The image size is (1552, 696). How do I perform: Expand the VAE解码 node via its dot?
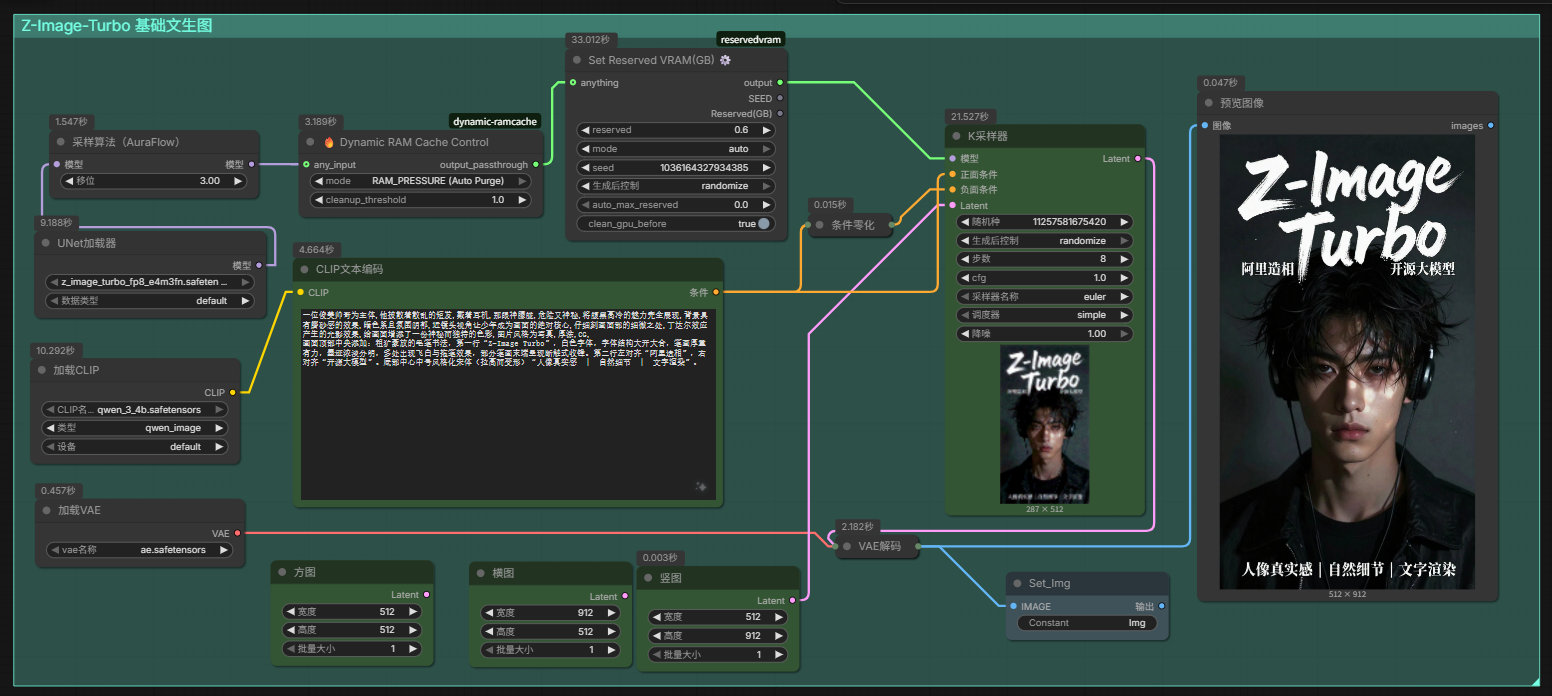847,546
